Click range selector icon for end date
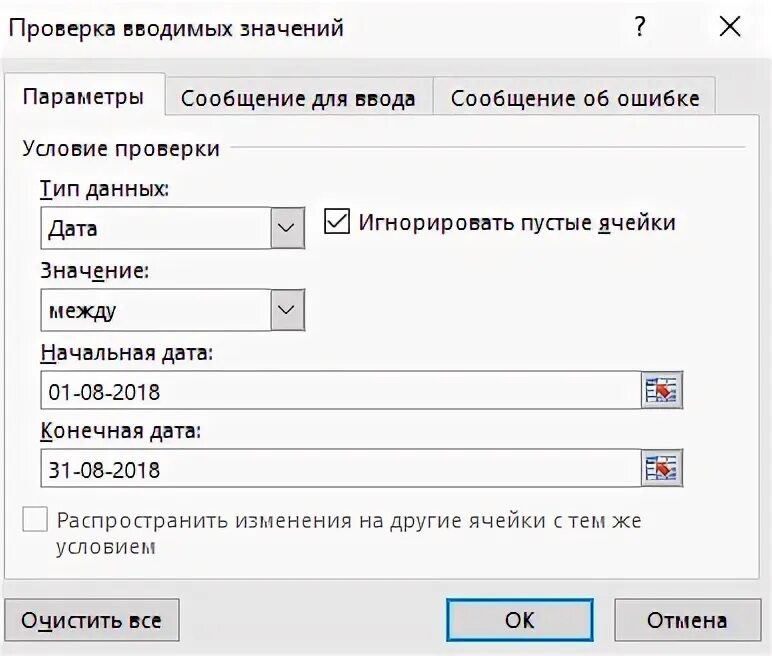Image resolution: width=772 pixels, height=656 pixels. (661, 468)
